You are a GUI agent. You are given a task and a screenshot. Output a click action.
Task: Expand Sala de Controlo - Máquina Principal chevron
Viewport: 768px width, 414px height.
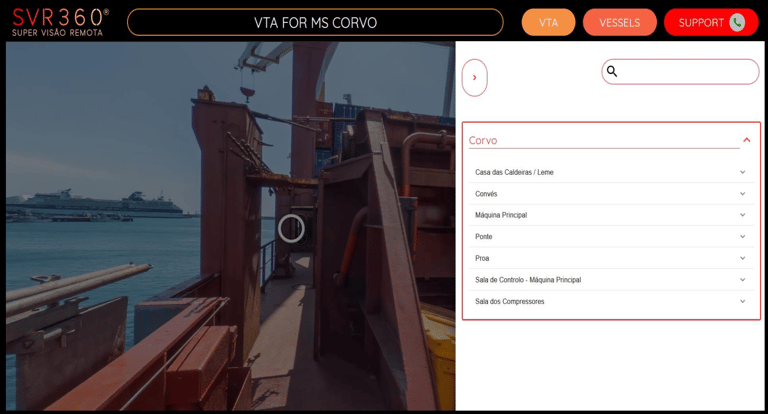pyautogui.click(x=743, y=280)
